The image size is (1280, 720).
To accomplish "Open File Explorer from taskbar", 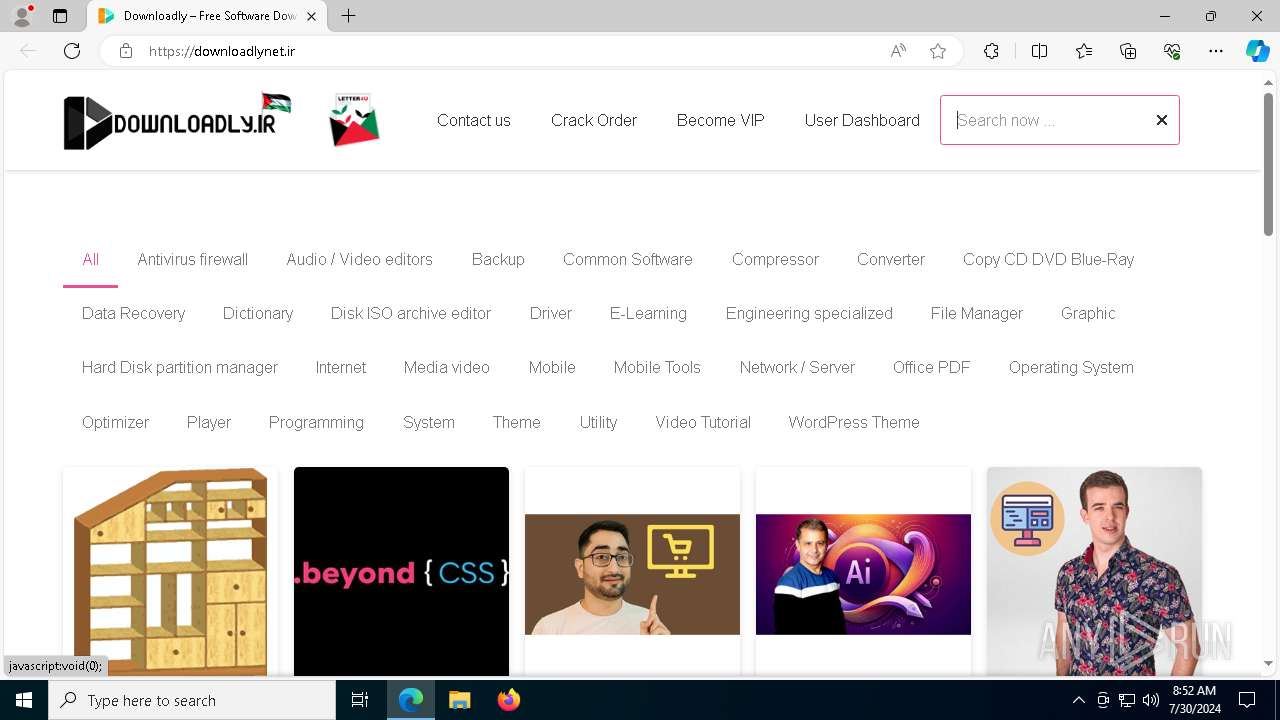I will click(459, 700).
